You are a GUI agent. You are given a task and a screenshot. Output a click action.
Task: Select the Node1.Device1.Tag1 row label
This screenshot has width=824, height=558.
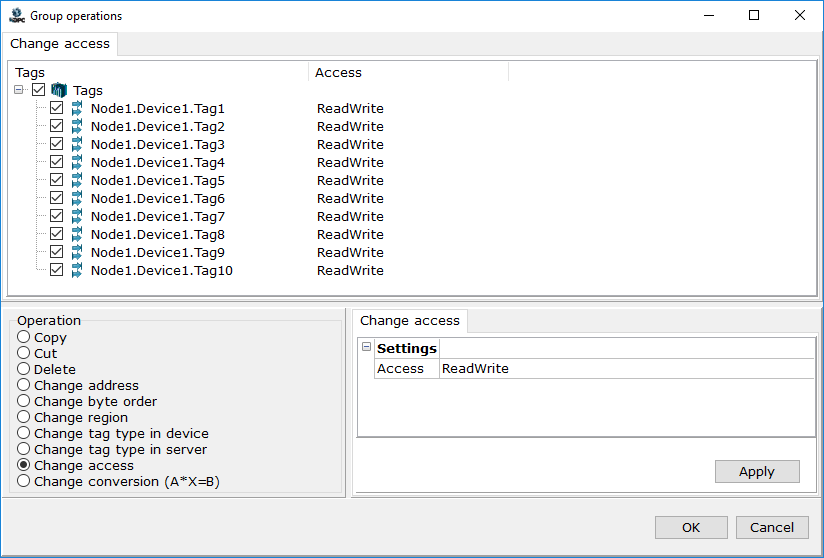(158, 109)
